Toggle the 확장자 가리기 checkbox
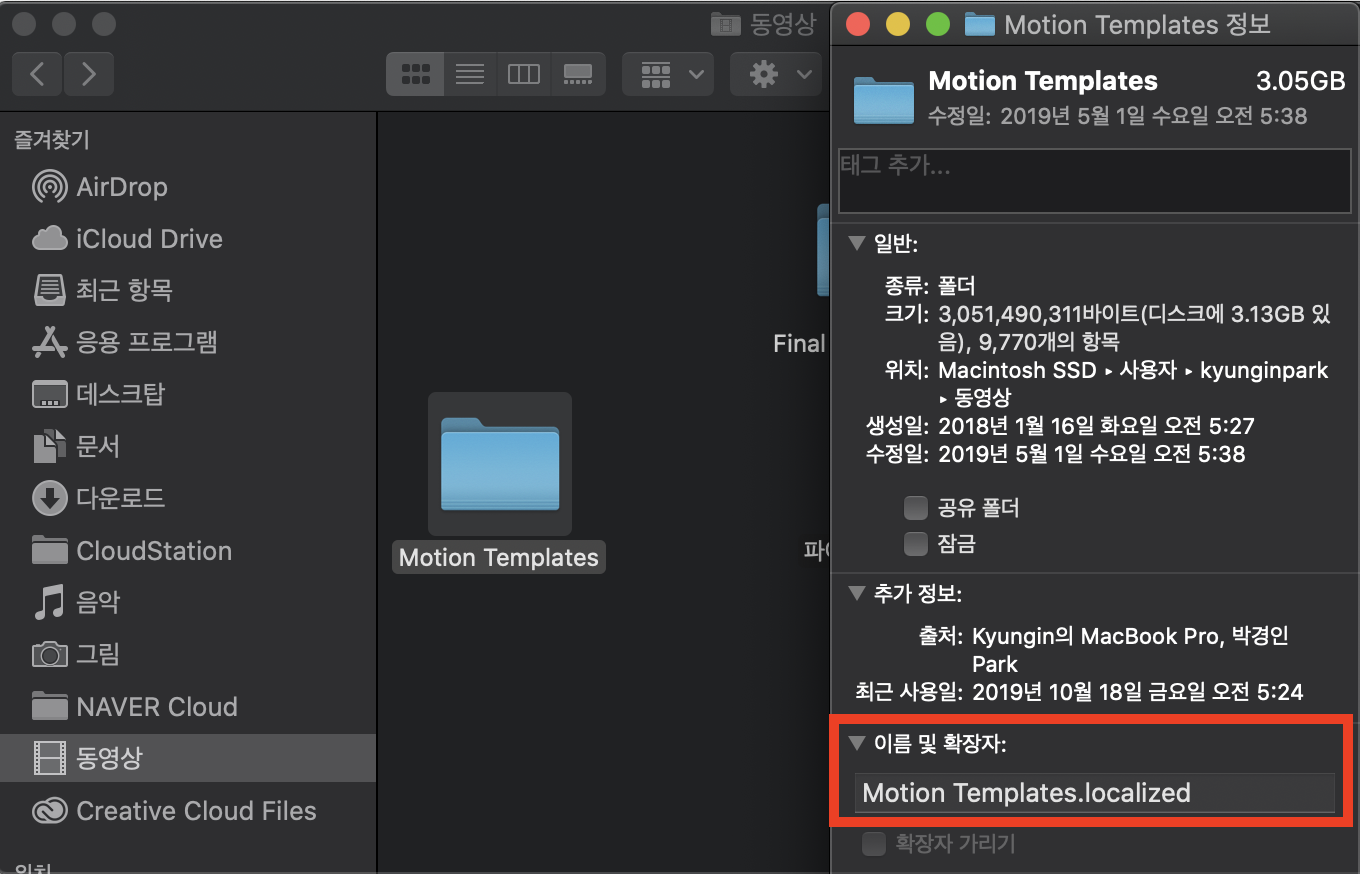Viewport: 1360px width, 874px height. click(x=874, y=844)
